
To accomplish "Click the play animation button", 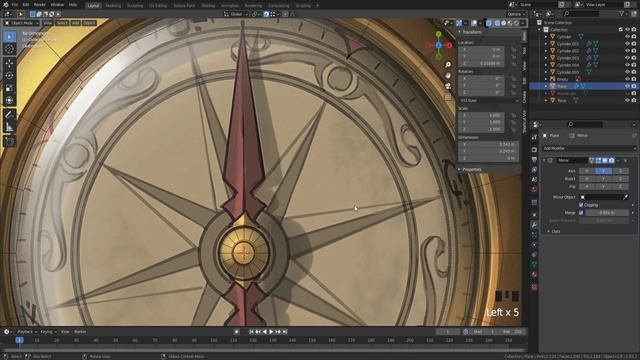I will click(x=271, y=332).
